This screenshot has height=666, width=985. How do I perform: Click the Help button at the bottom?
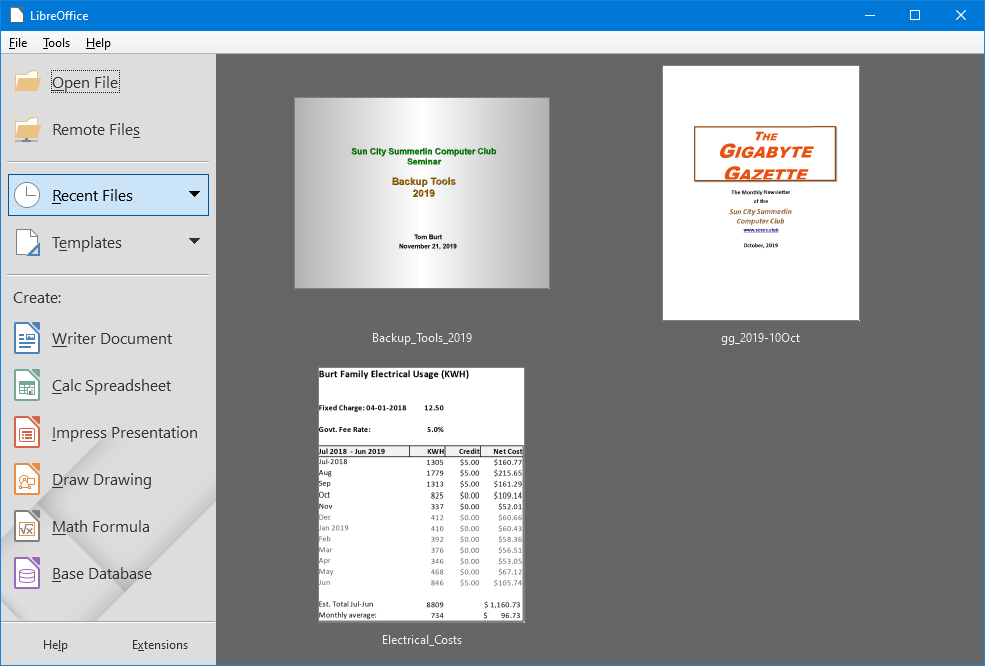pos(55,645)
